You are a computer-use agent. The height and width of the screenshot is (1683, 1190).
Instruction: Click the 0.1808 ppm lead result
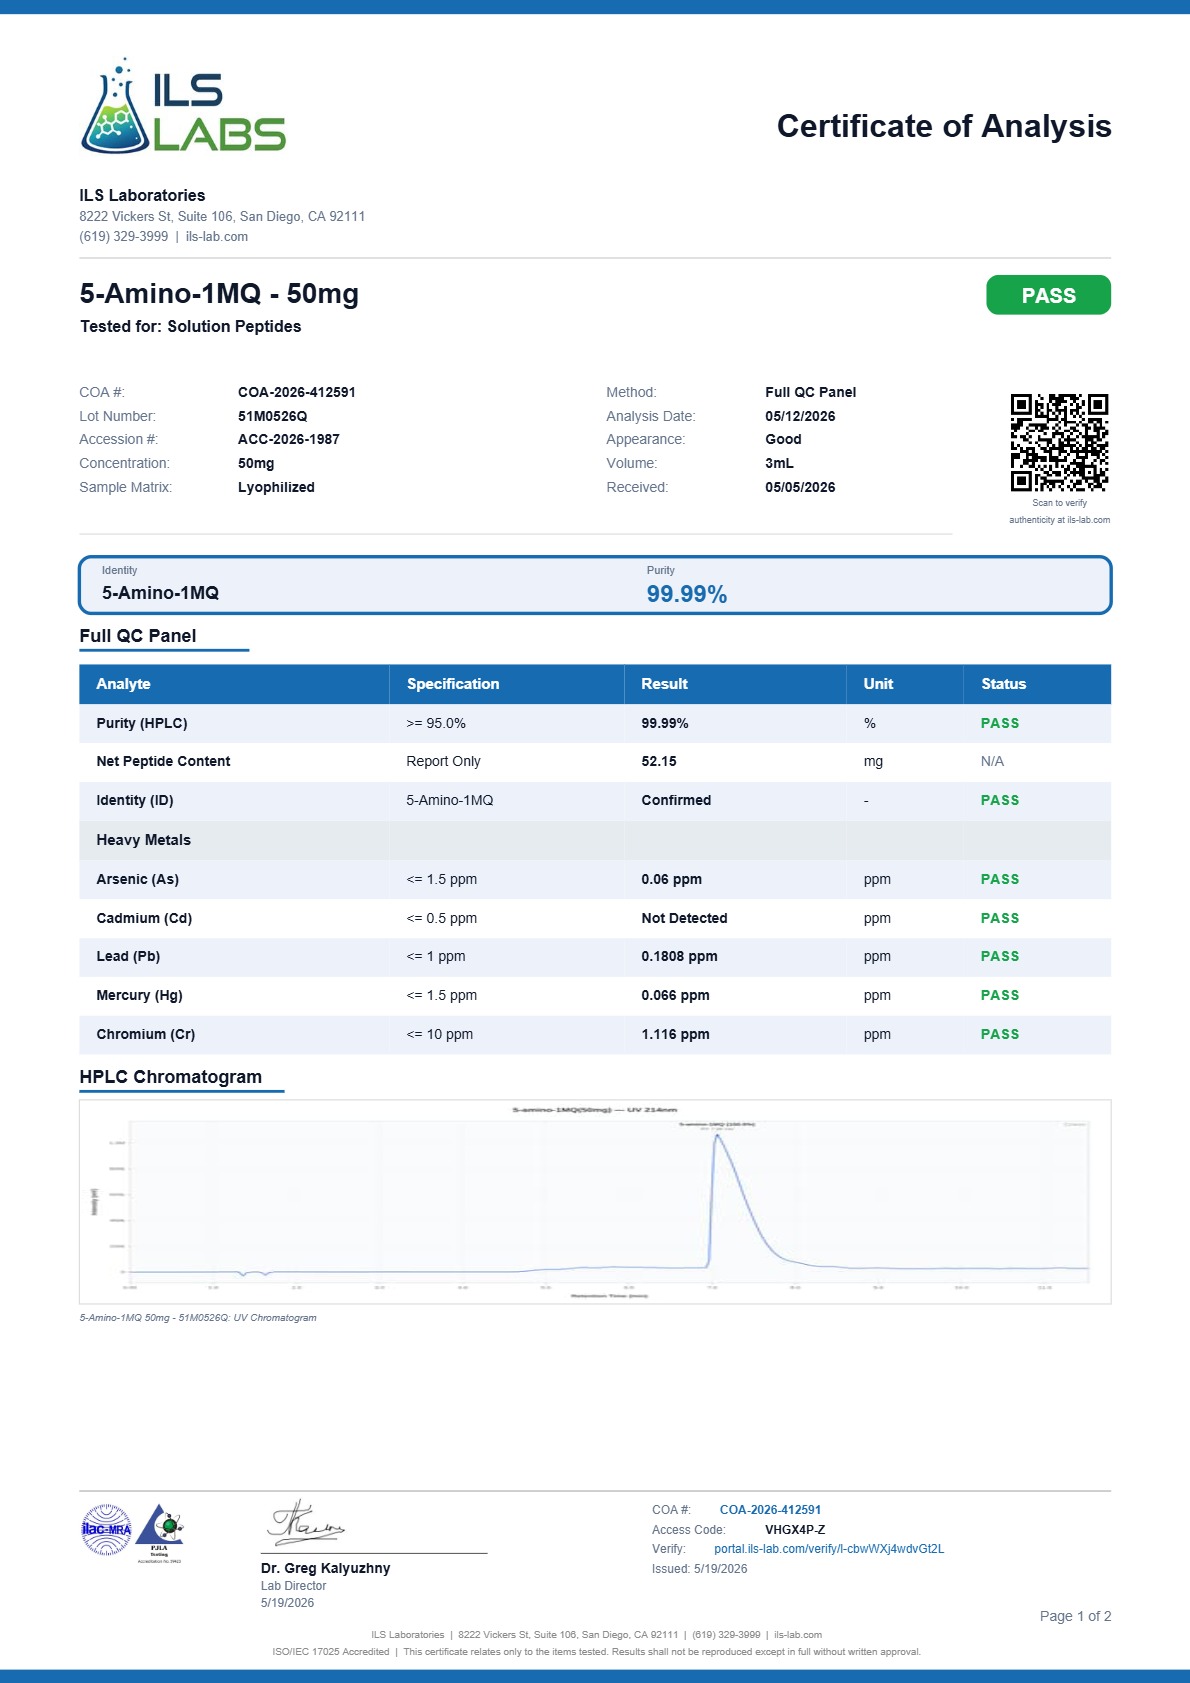coord(679,956)
